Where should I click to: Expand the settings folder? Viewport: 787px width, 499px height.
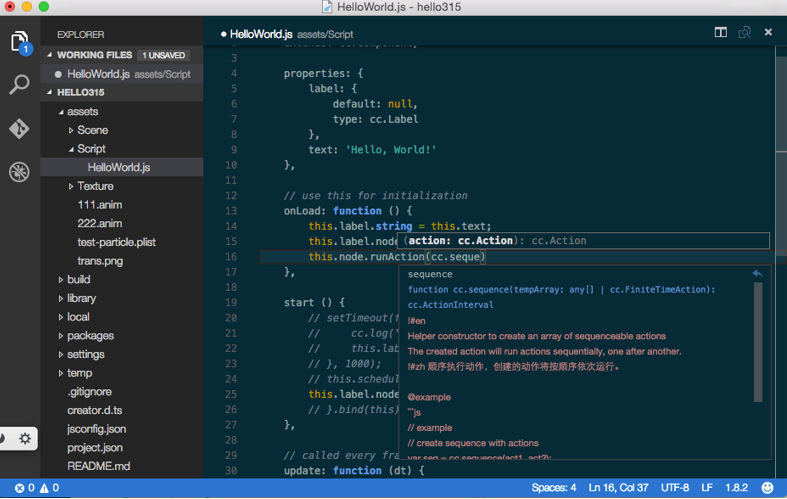pos(61,354)
